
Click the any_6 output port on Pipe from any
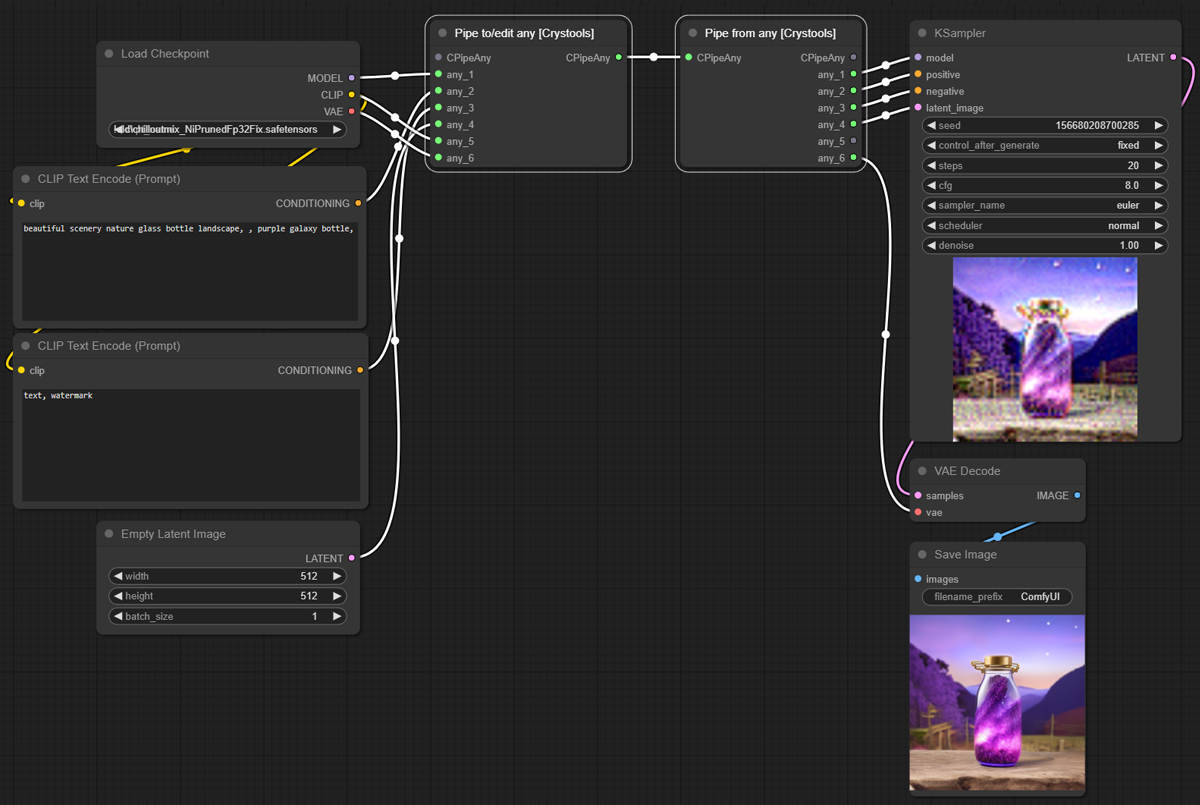pos(853,158)
